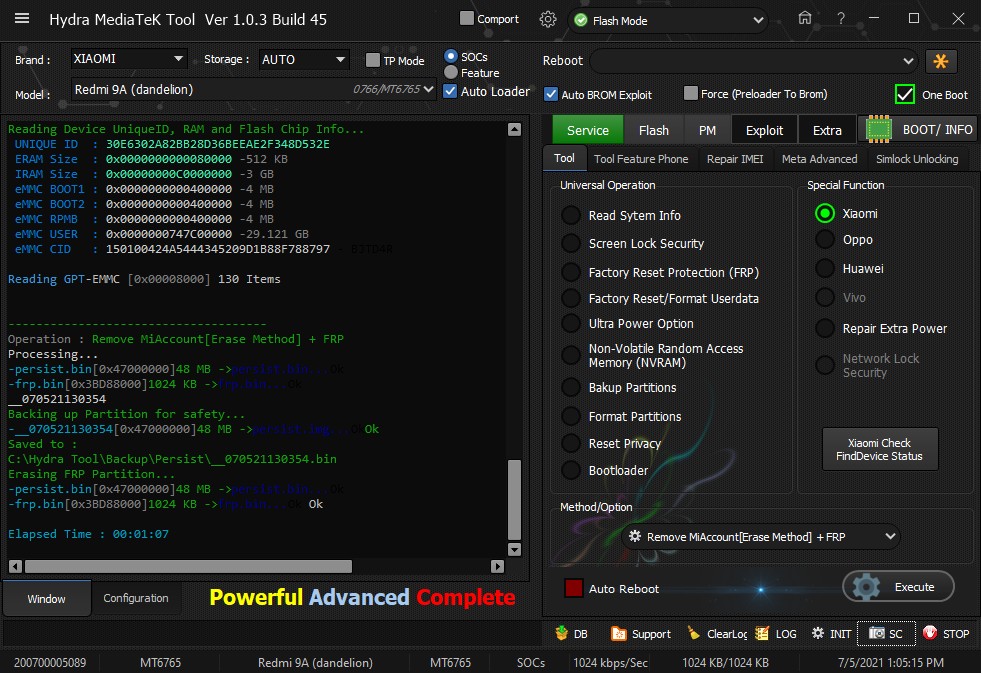Click the Execute button

[898, 587]
